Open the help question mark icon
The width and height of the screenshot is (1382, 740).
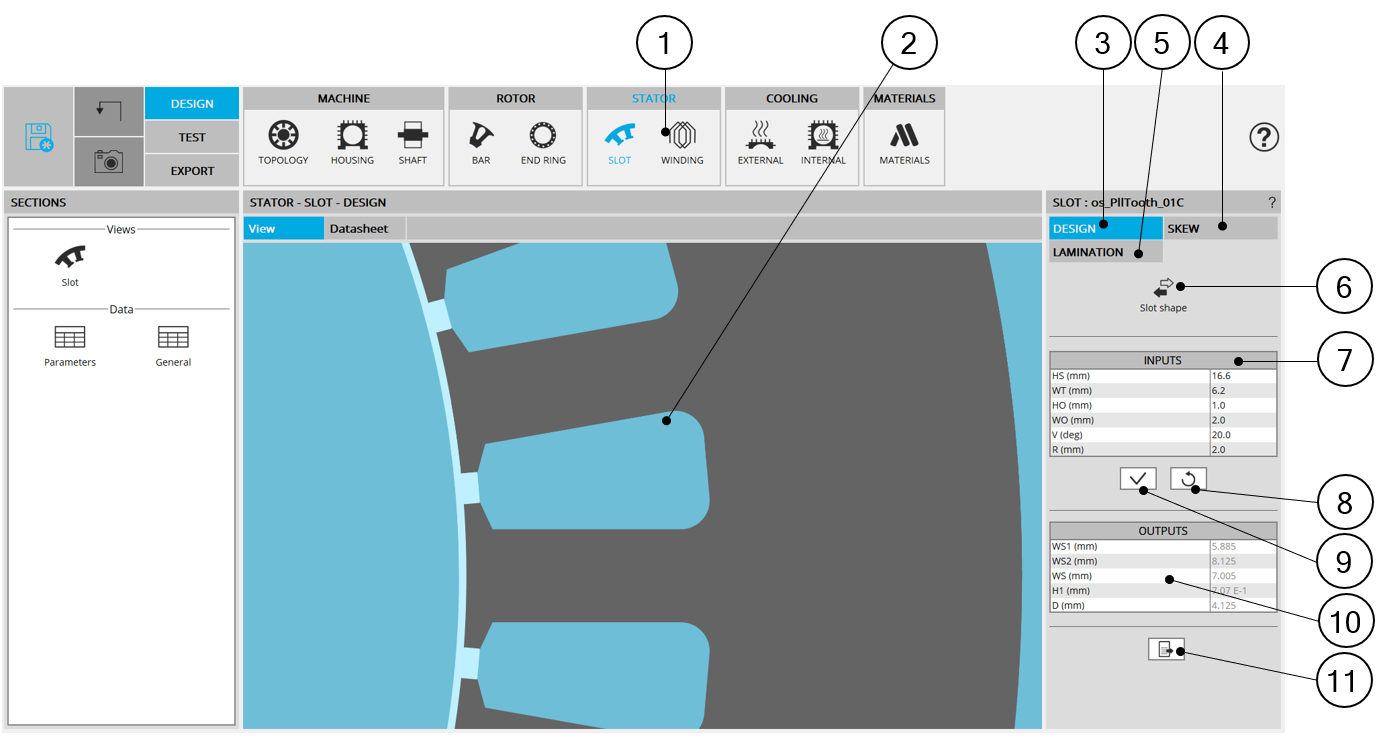tap(1264, 137)
